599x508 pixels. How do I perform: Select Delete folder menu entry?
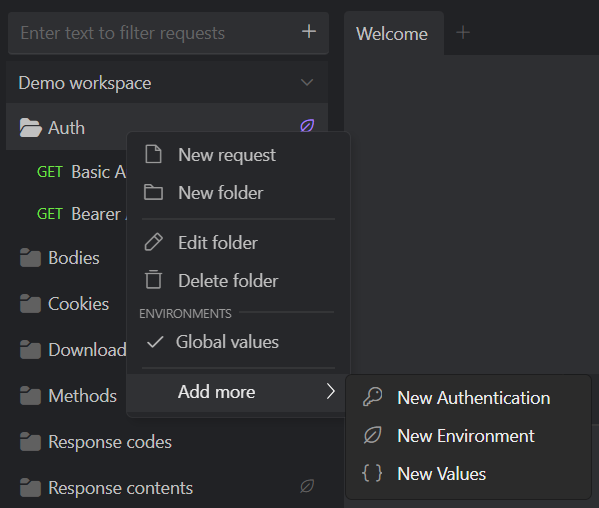click(x=238, y=280)
